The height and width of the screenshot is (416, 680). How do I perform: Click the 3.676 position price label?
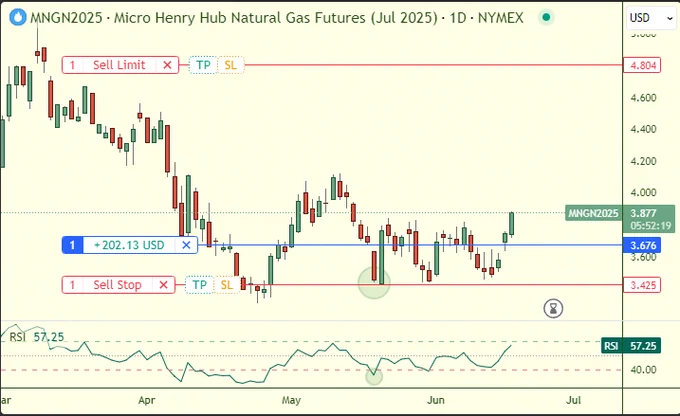[x=643, y=245]
